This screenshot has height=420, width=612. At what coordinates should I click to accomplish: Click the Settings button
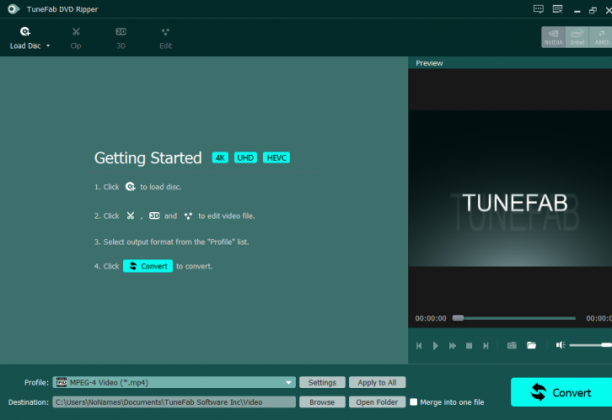point(322,383)
